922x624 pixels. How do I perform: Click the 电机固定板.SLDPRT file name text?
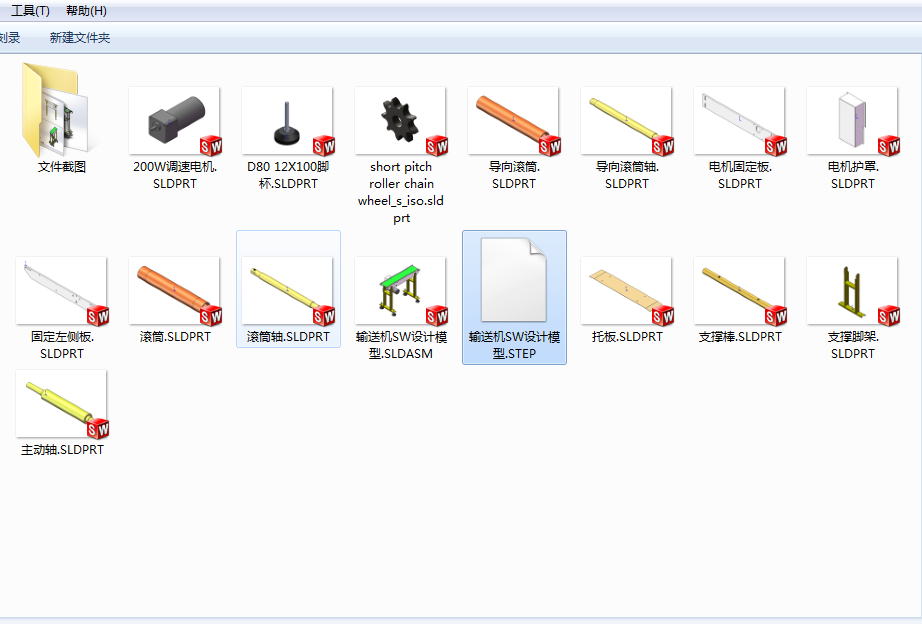tap(739, 175)
